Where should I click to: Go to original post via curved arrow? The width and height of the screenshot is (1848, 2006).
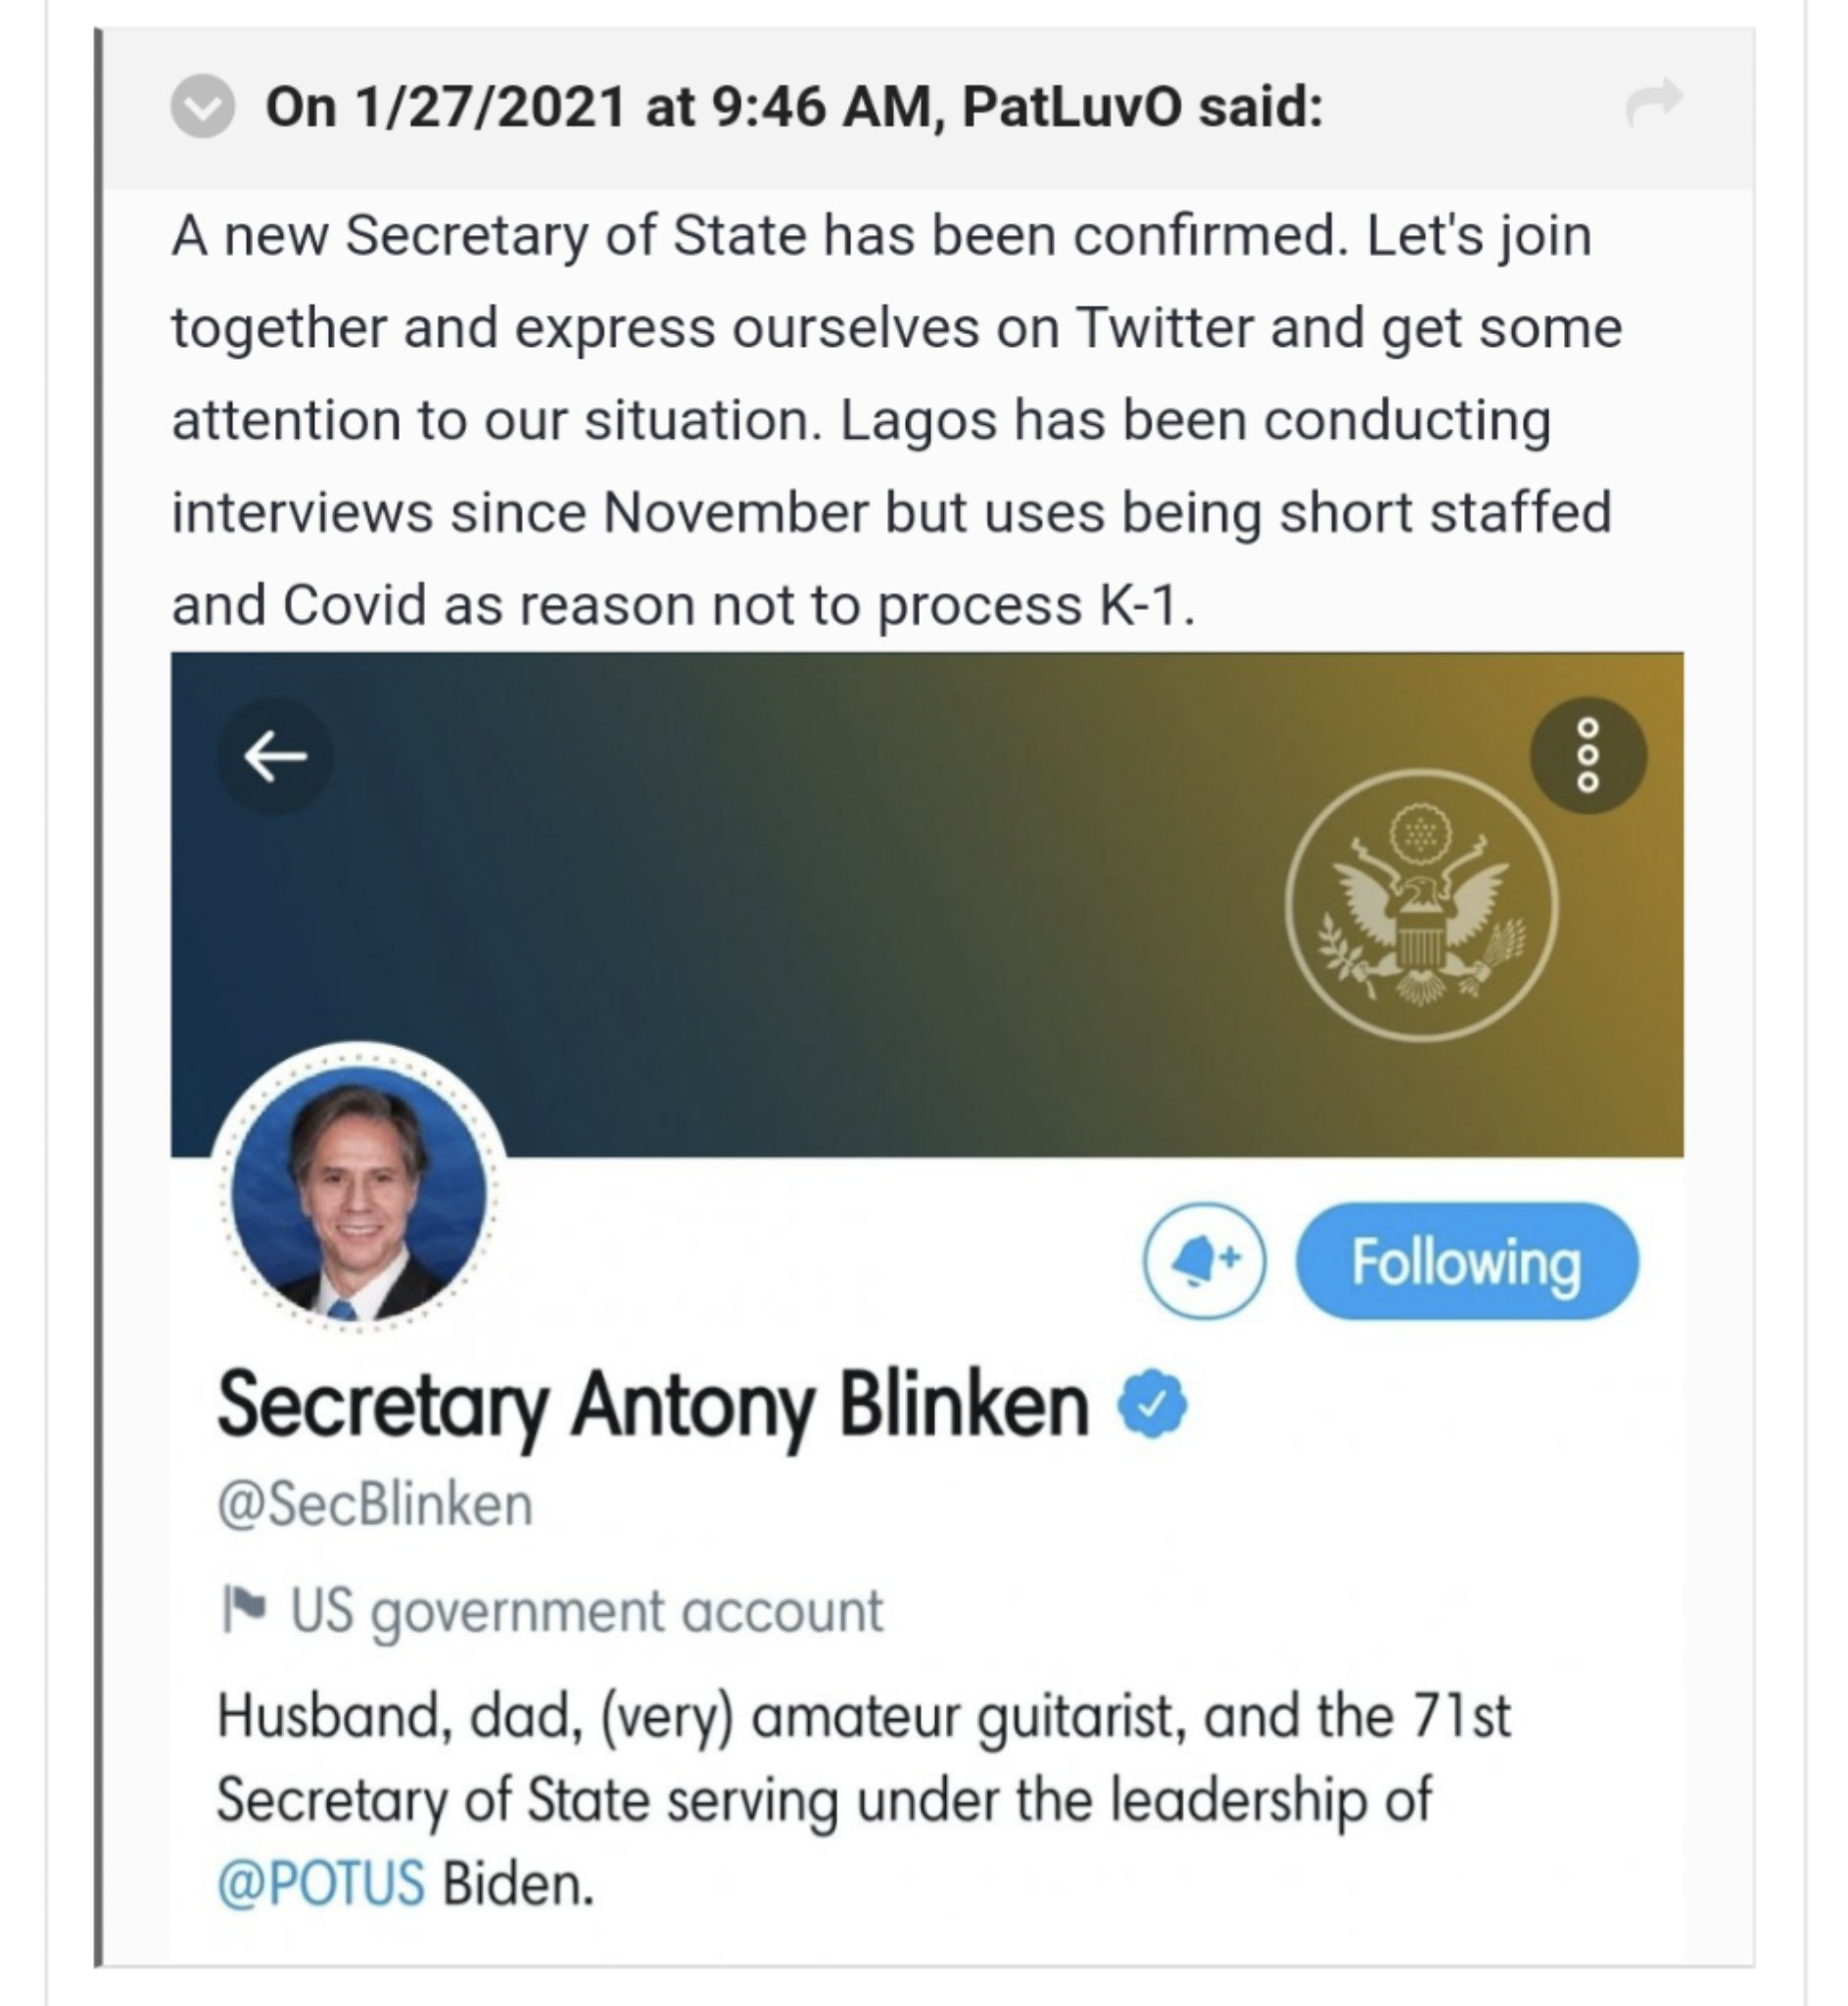tap(1653, 103)
